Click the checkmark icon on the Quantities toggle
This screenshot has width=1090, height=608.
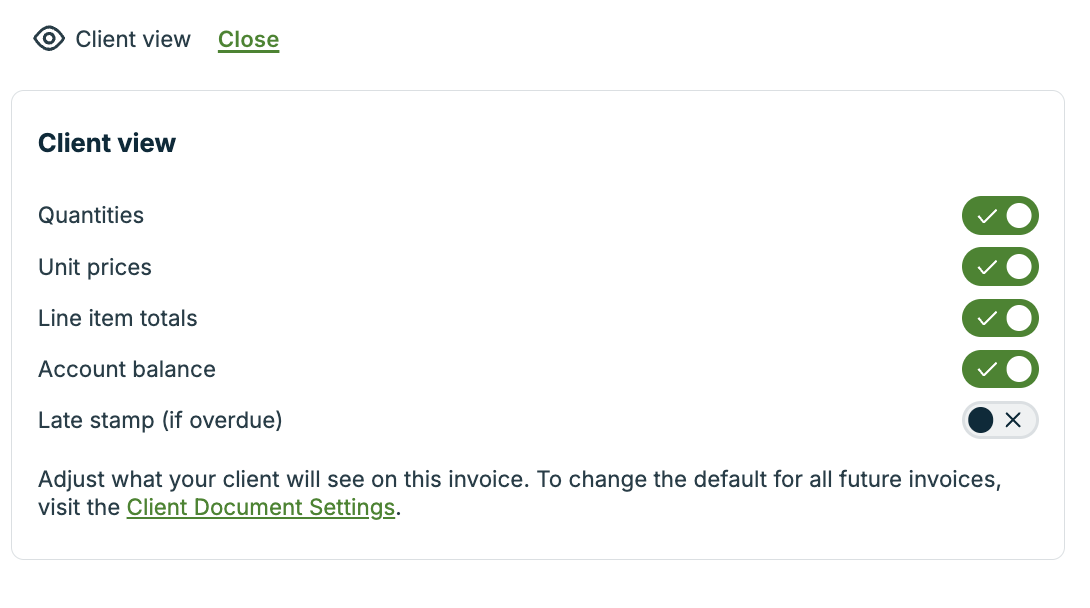(x=986, y=215)
